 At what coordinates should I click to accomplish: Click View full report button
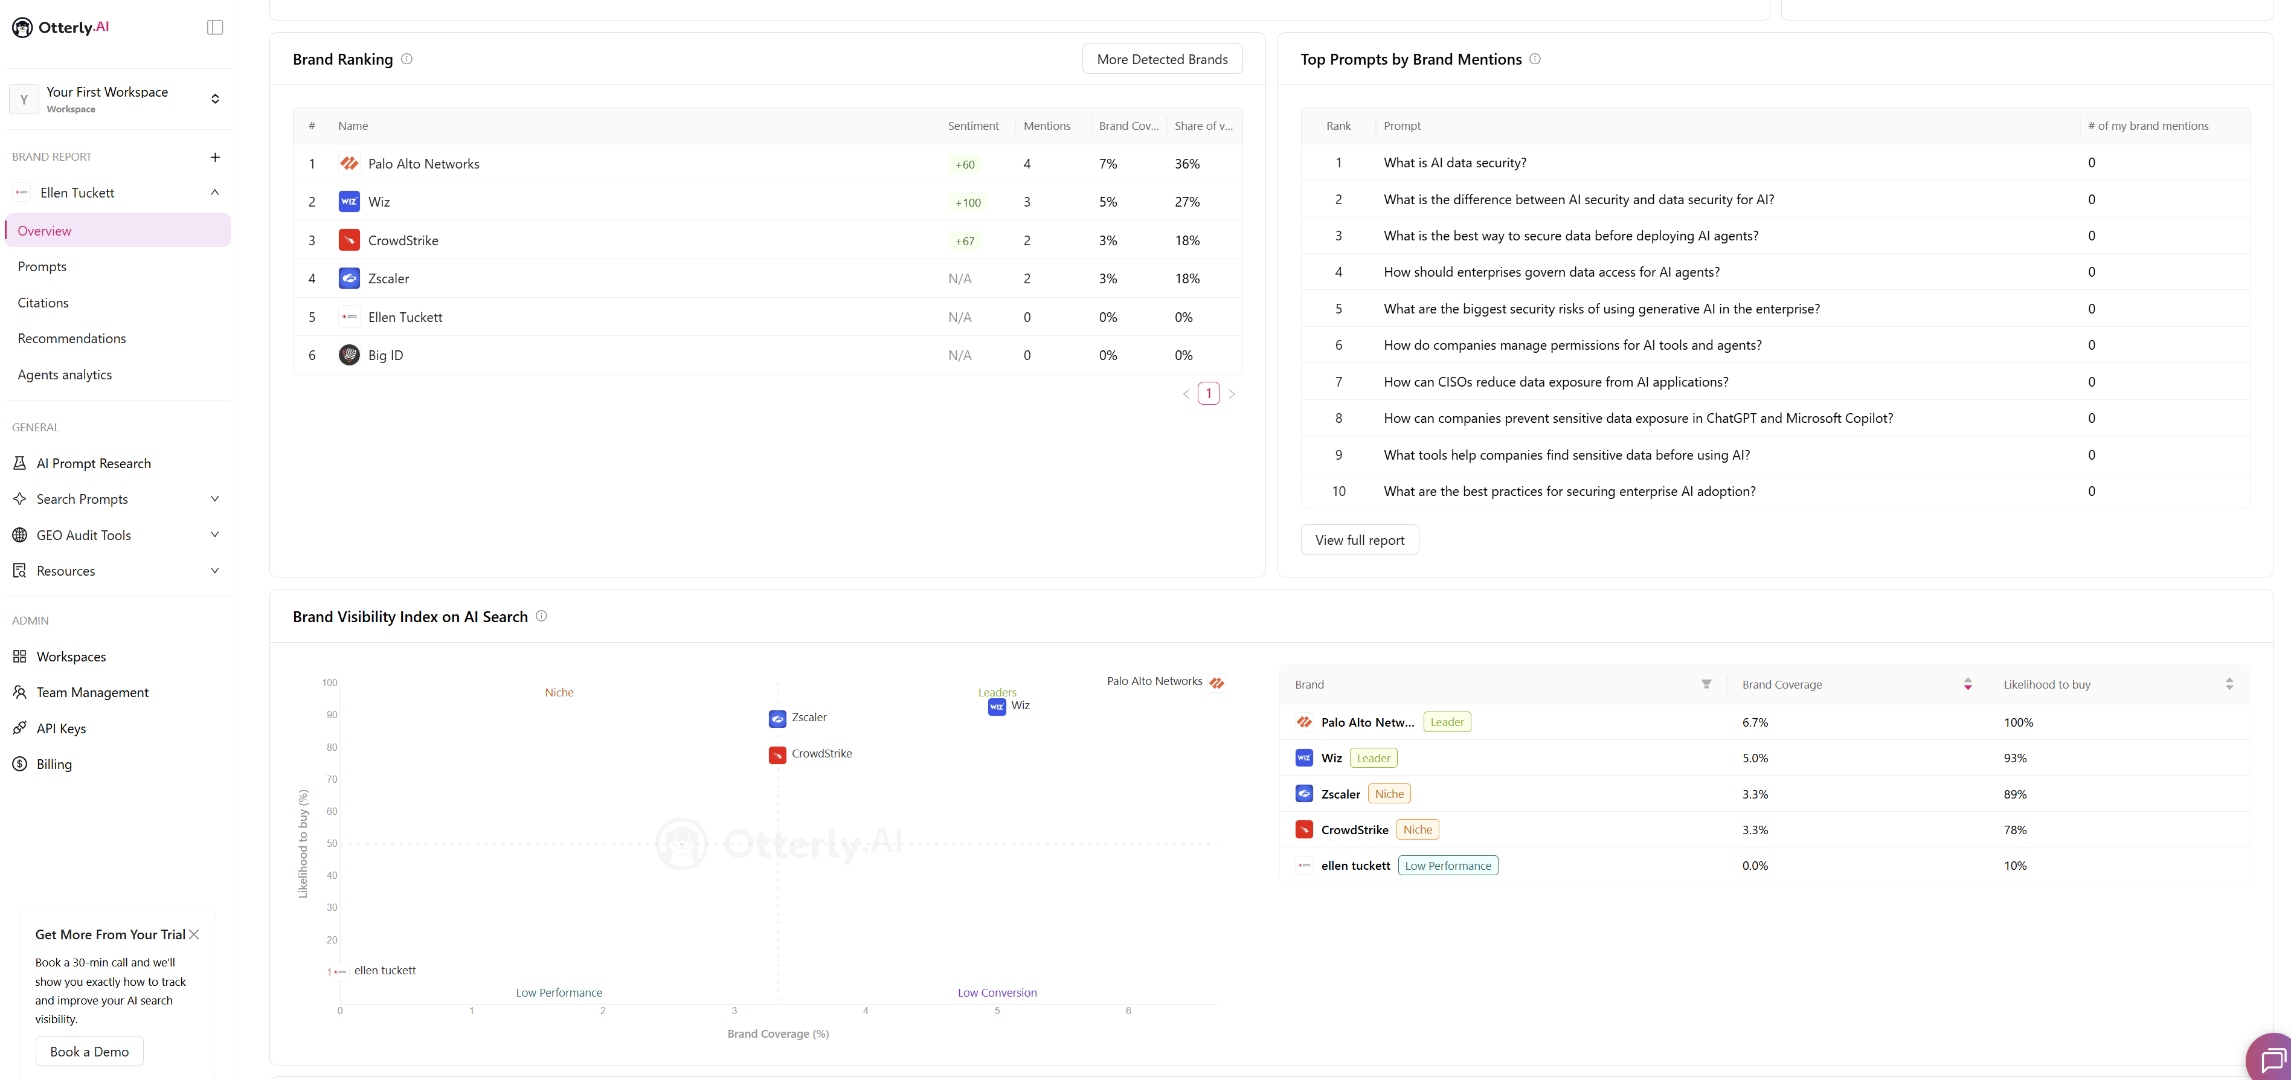tap(1360, 540)
